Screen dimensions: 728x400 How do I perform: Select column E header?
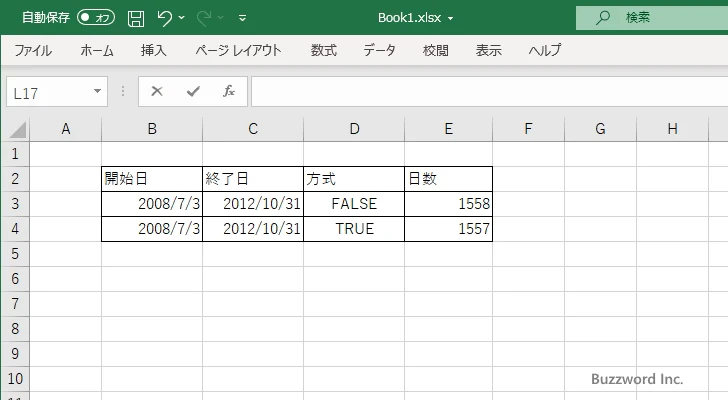pyautogui.click(x=448, y=129)
